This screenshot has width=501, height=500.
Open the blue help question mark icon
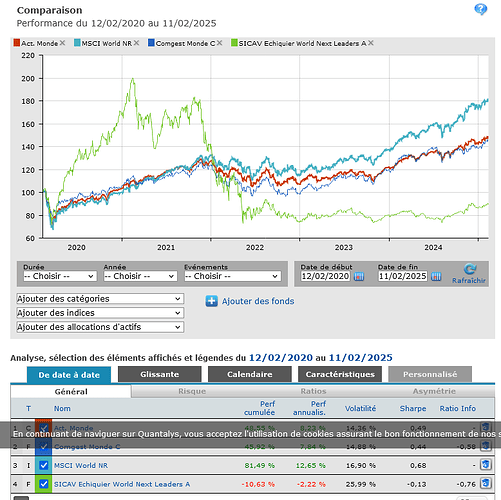(480, 9)
